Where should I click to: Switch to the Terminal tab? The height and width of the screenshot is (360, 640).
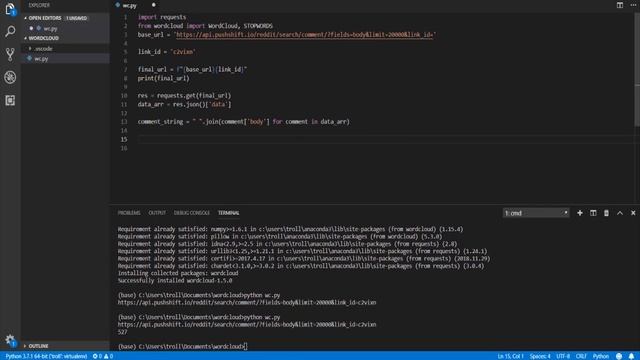pos(229,213)
